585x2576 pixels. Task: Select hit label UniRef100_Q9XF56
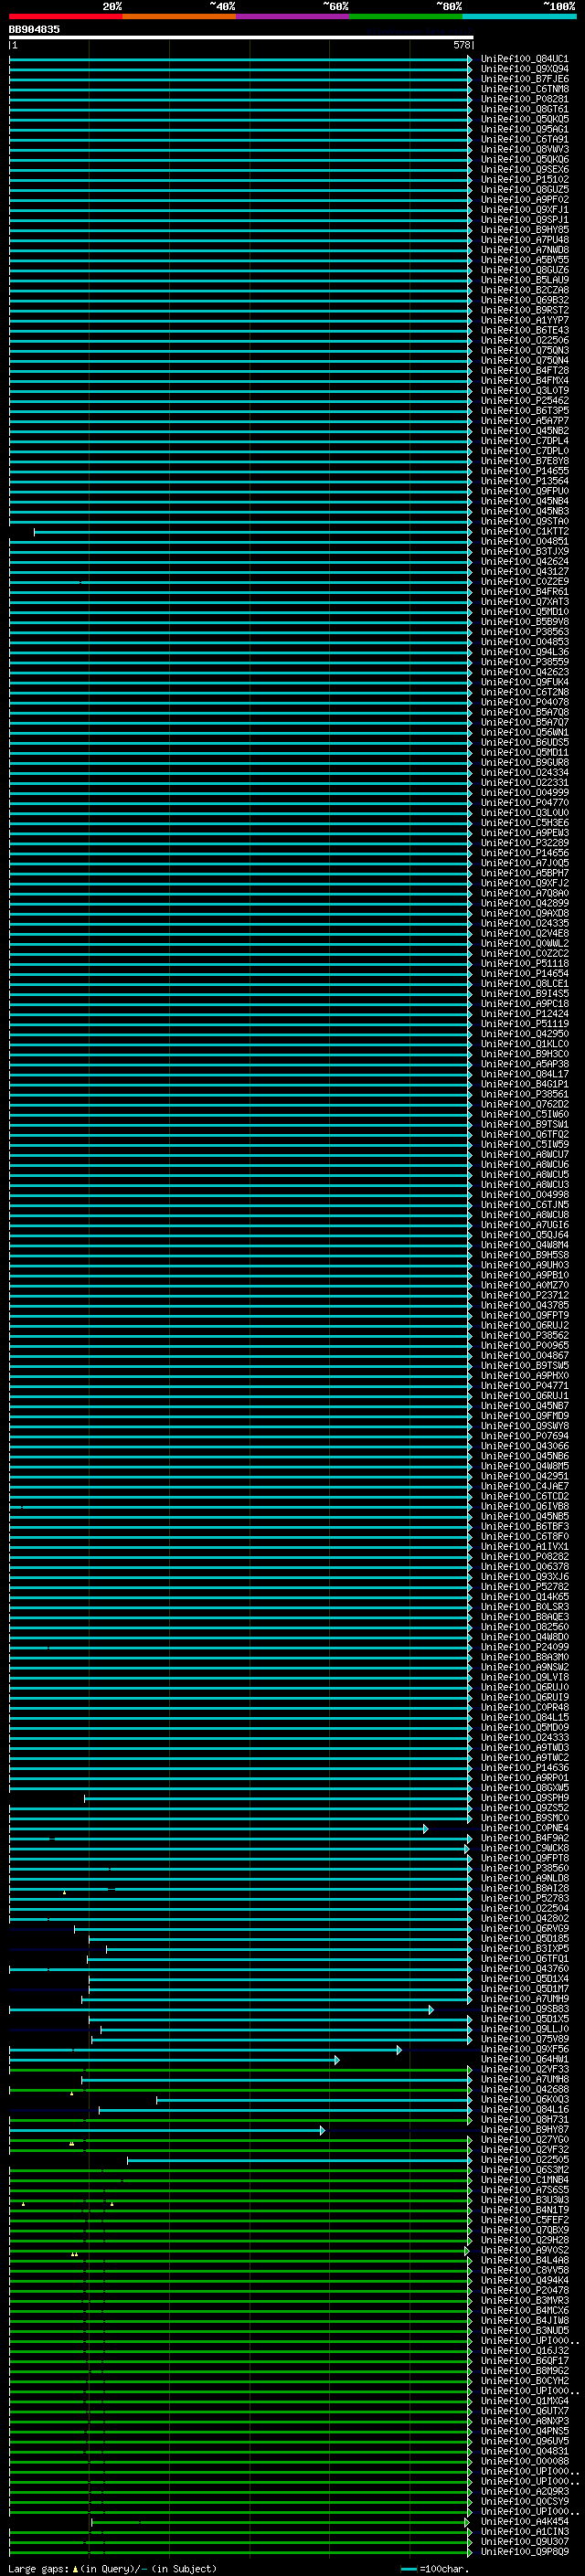[x=524, y=2049]
